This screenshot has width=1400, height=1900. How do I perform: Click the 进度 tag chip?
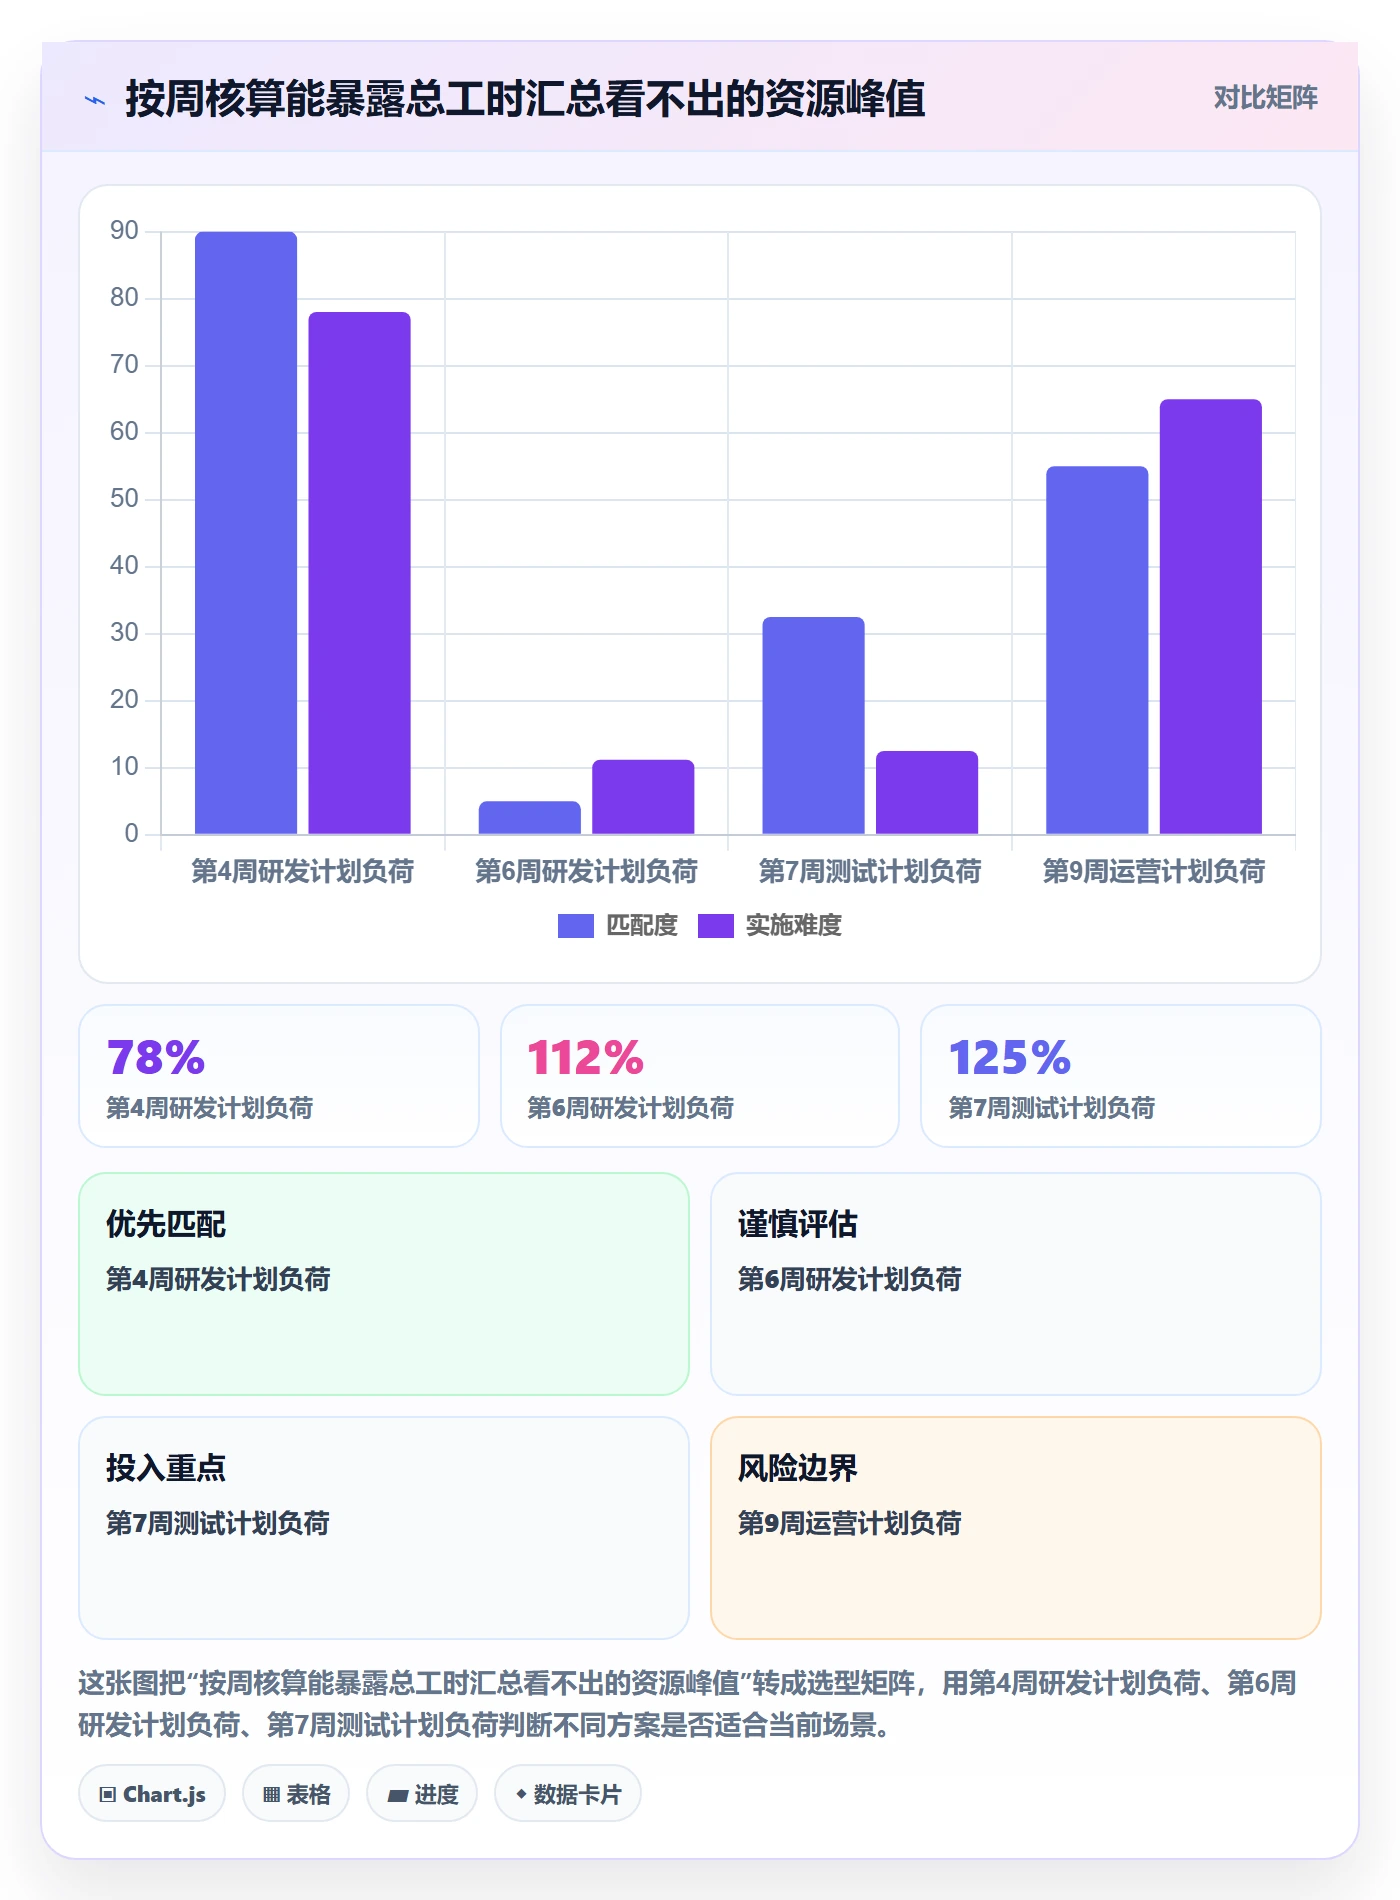tap(422, 1794)
